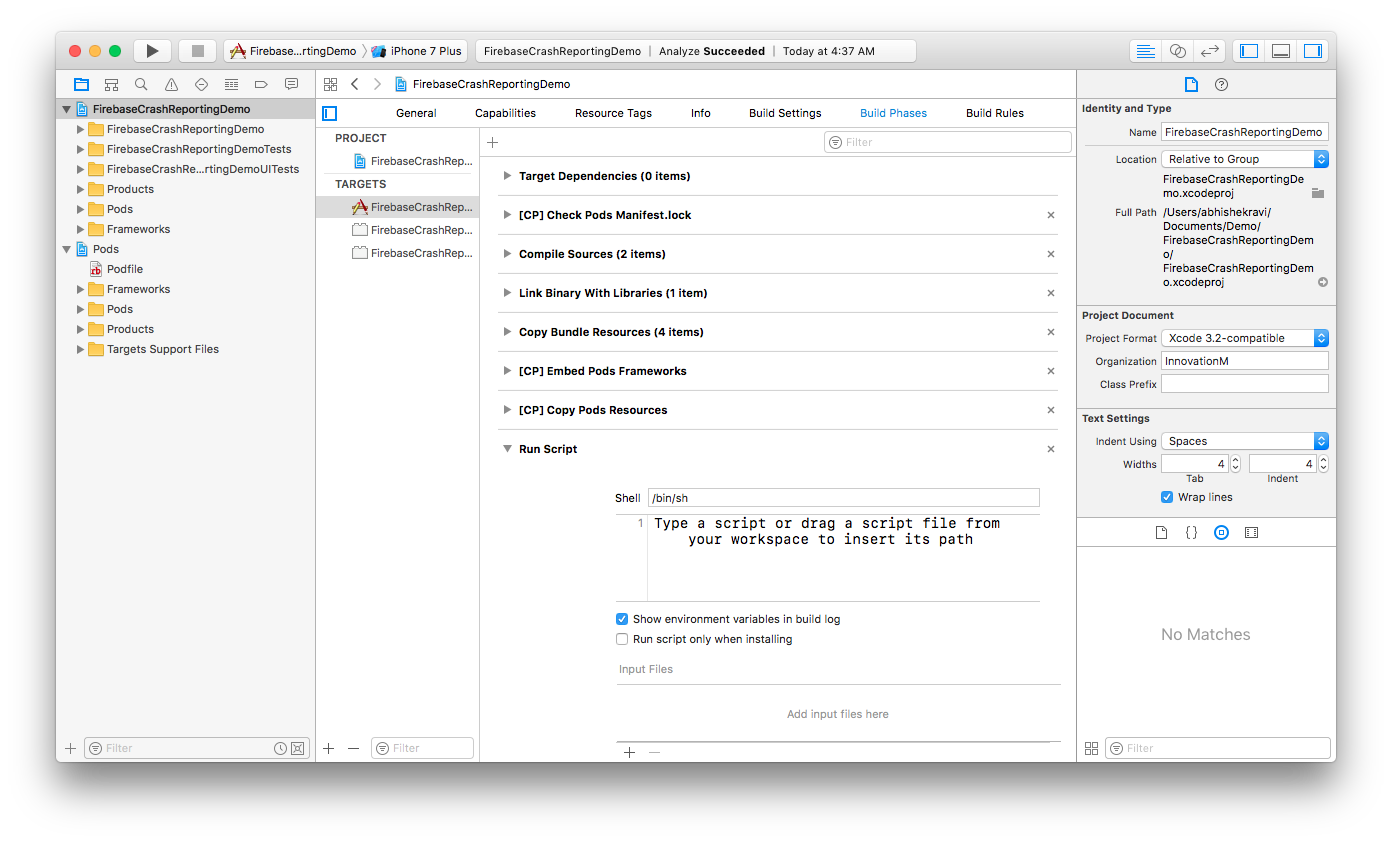Viewport: 1392px width, 842px height.
Task: Open the Project Format dropdown
Action: [x=1244, y=338]
